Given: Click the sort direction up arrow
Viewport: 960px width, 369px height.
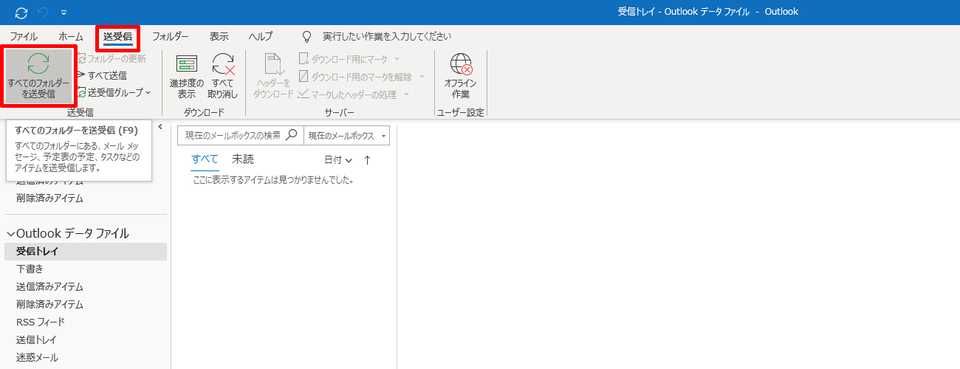Looking at the screenshot, I should click(x=367, y=160).
